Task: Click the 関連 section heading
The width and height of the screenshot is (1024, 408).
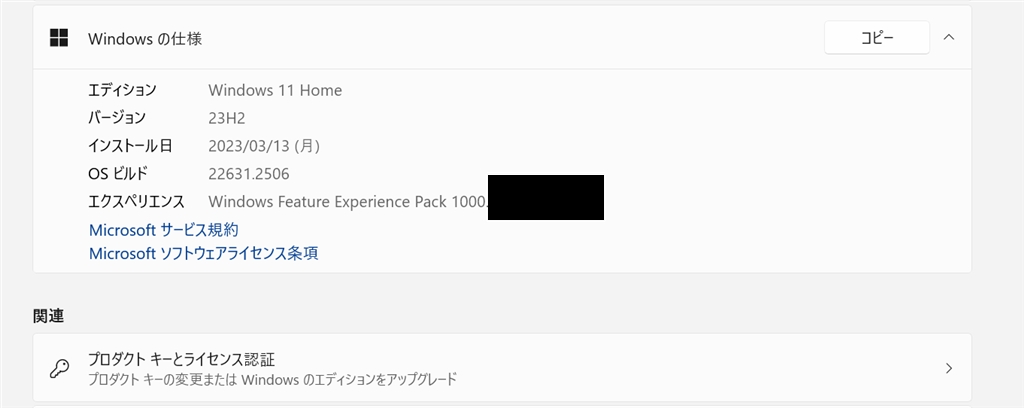Action: [48, 316]
